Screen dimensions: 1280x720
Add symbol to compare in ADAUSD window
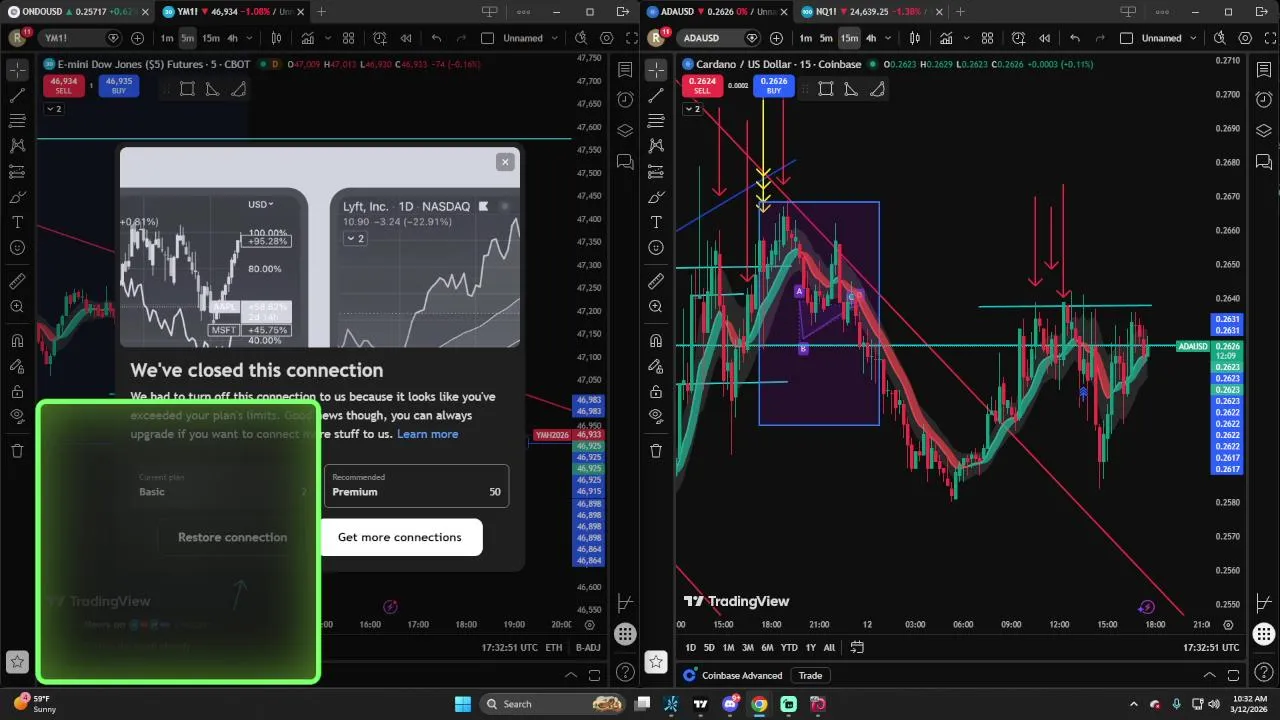(777, 38)
